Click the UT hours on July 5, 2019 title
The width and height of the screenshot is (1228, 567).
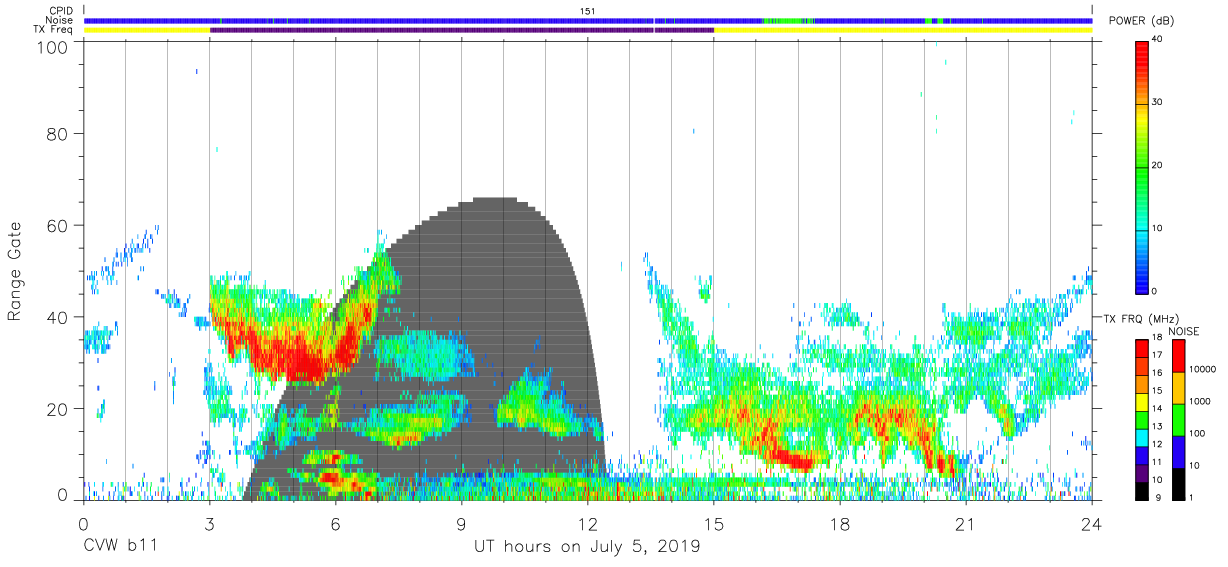click(x=588, y=547)
